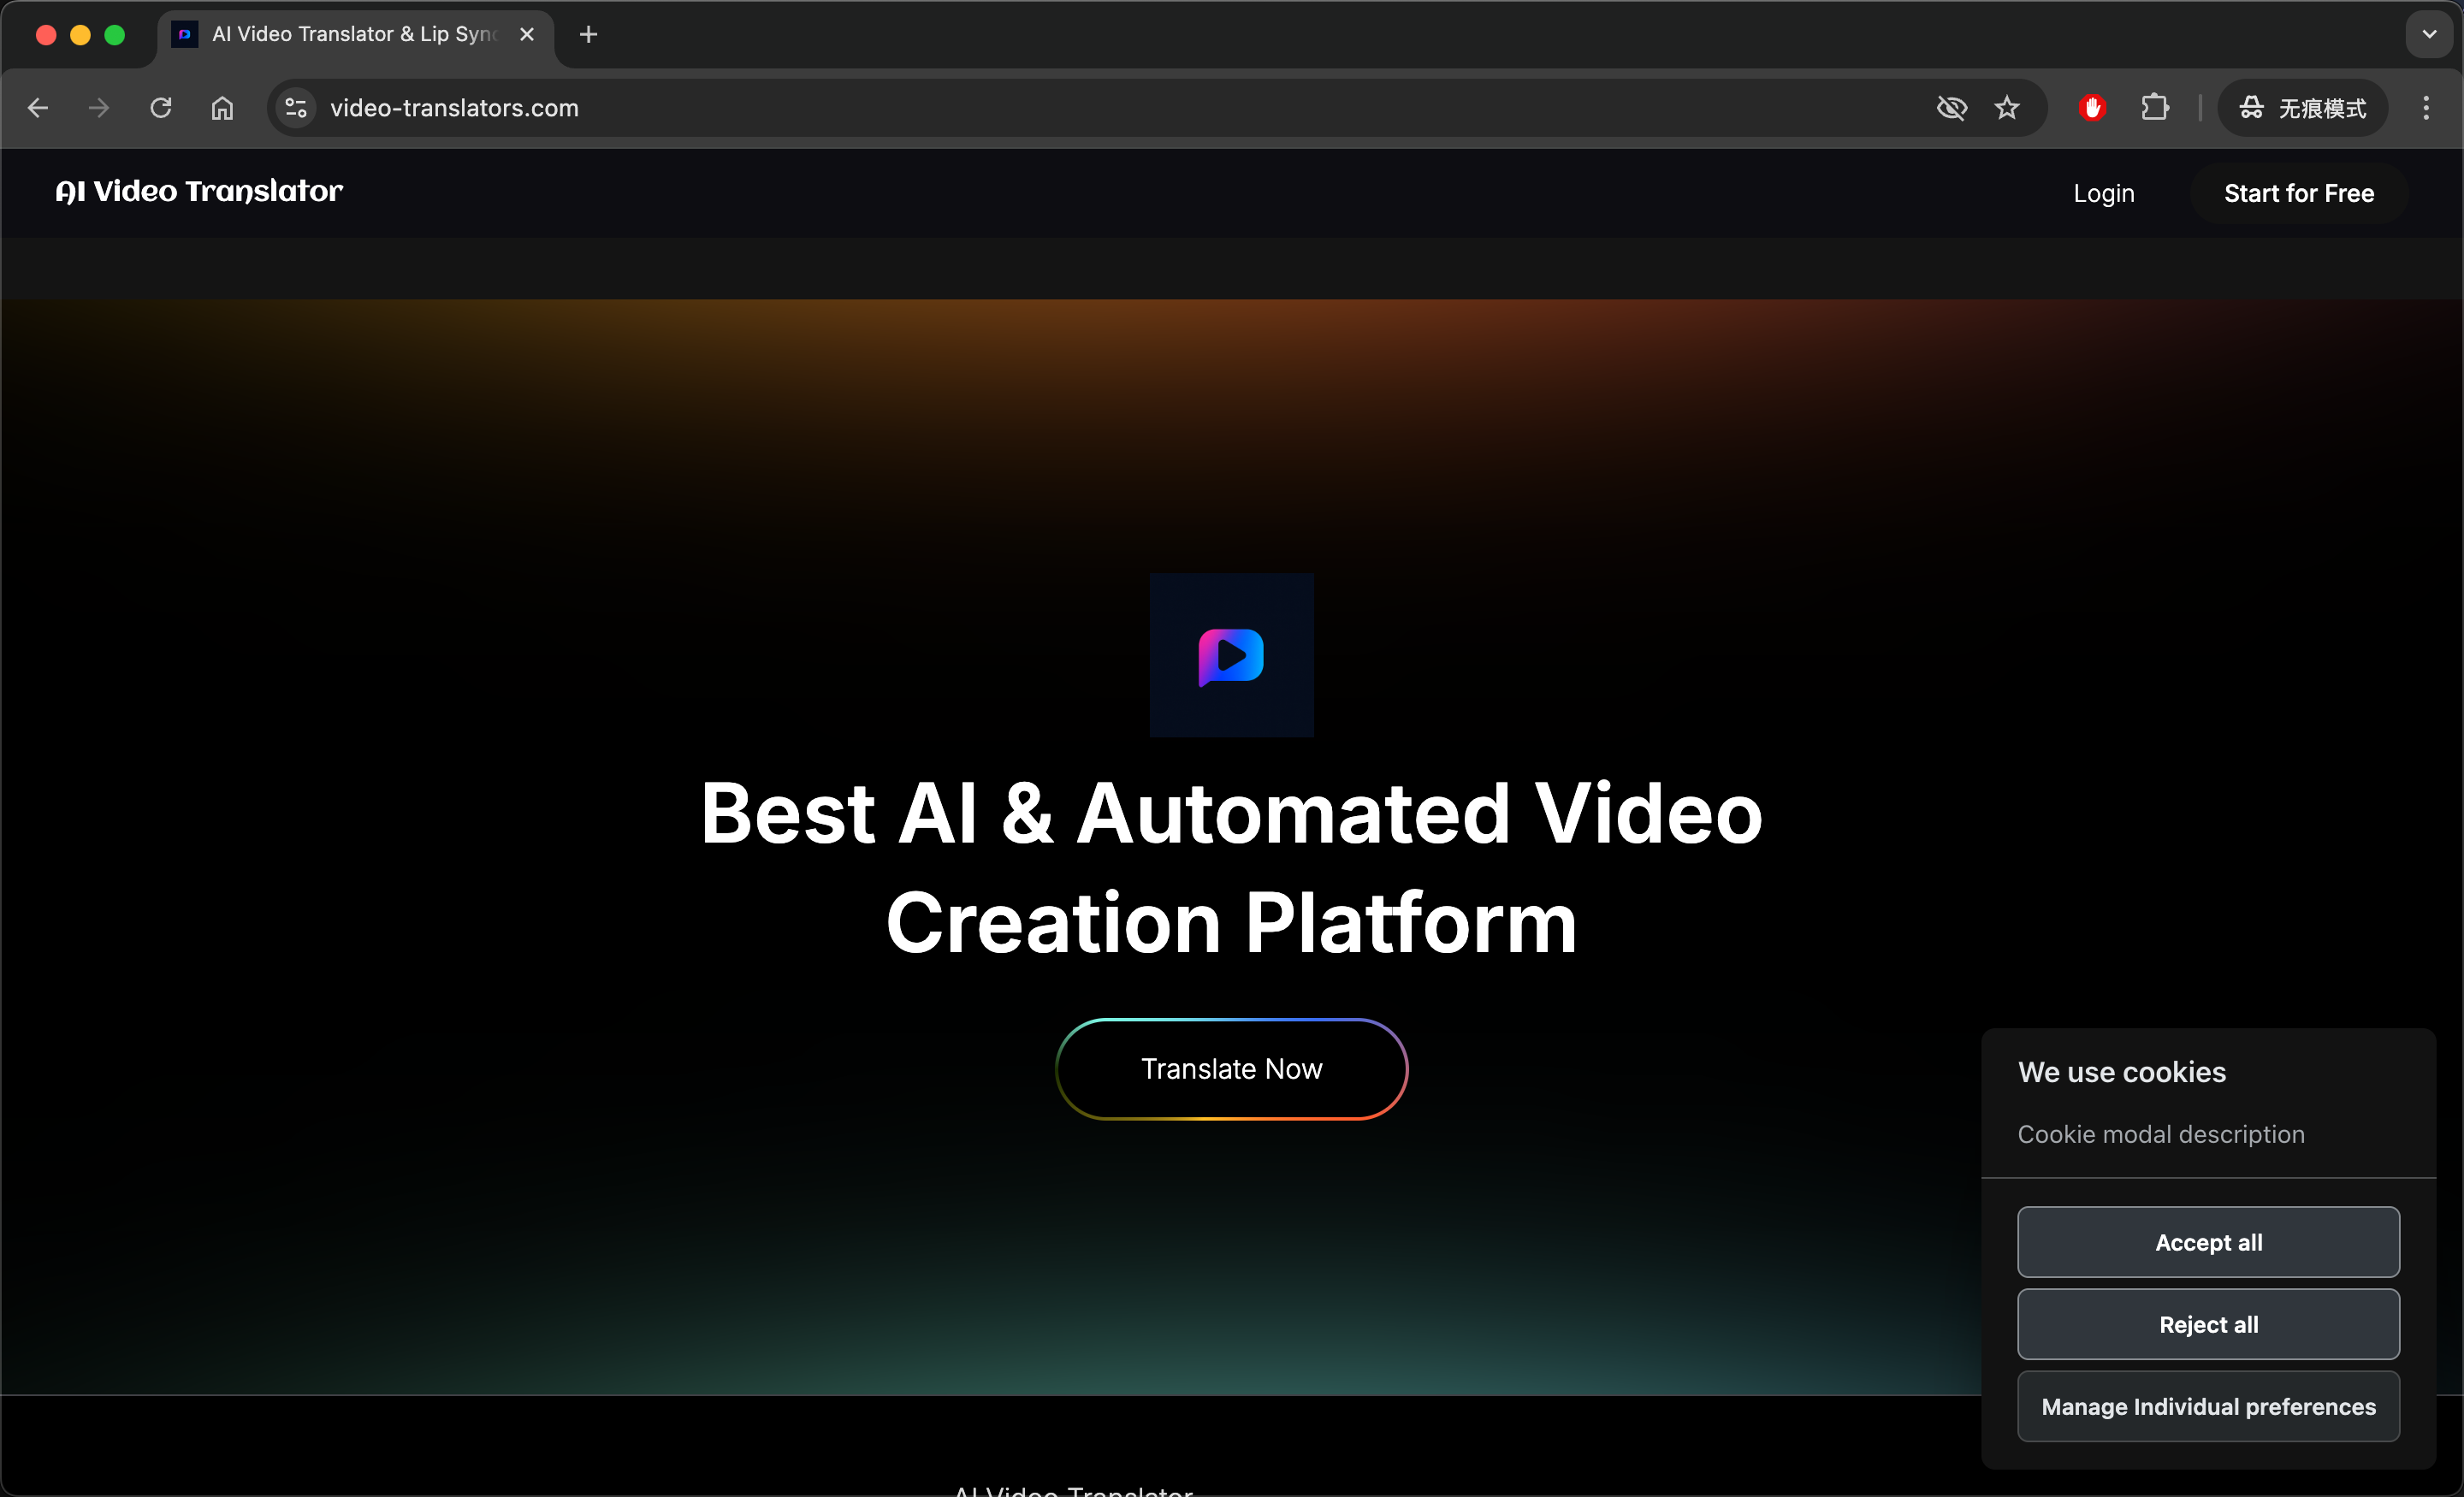Select the AI Video Translator & Lip Sync tab
The height and width of the screenshot is (1497, 2464).
(x=356, y=34)
